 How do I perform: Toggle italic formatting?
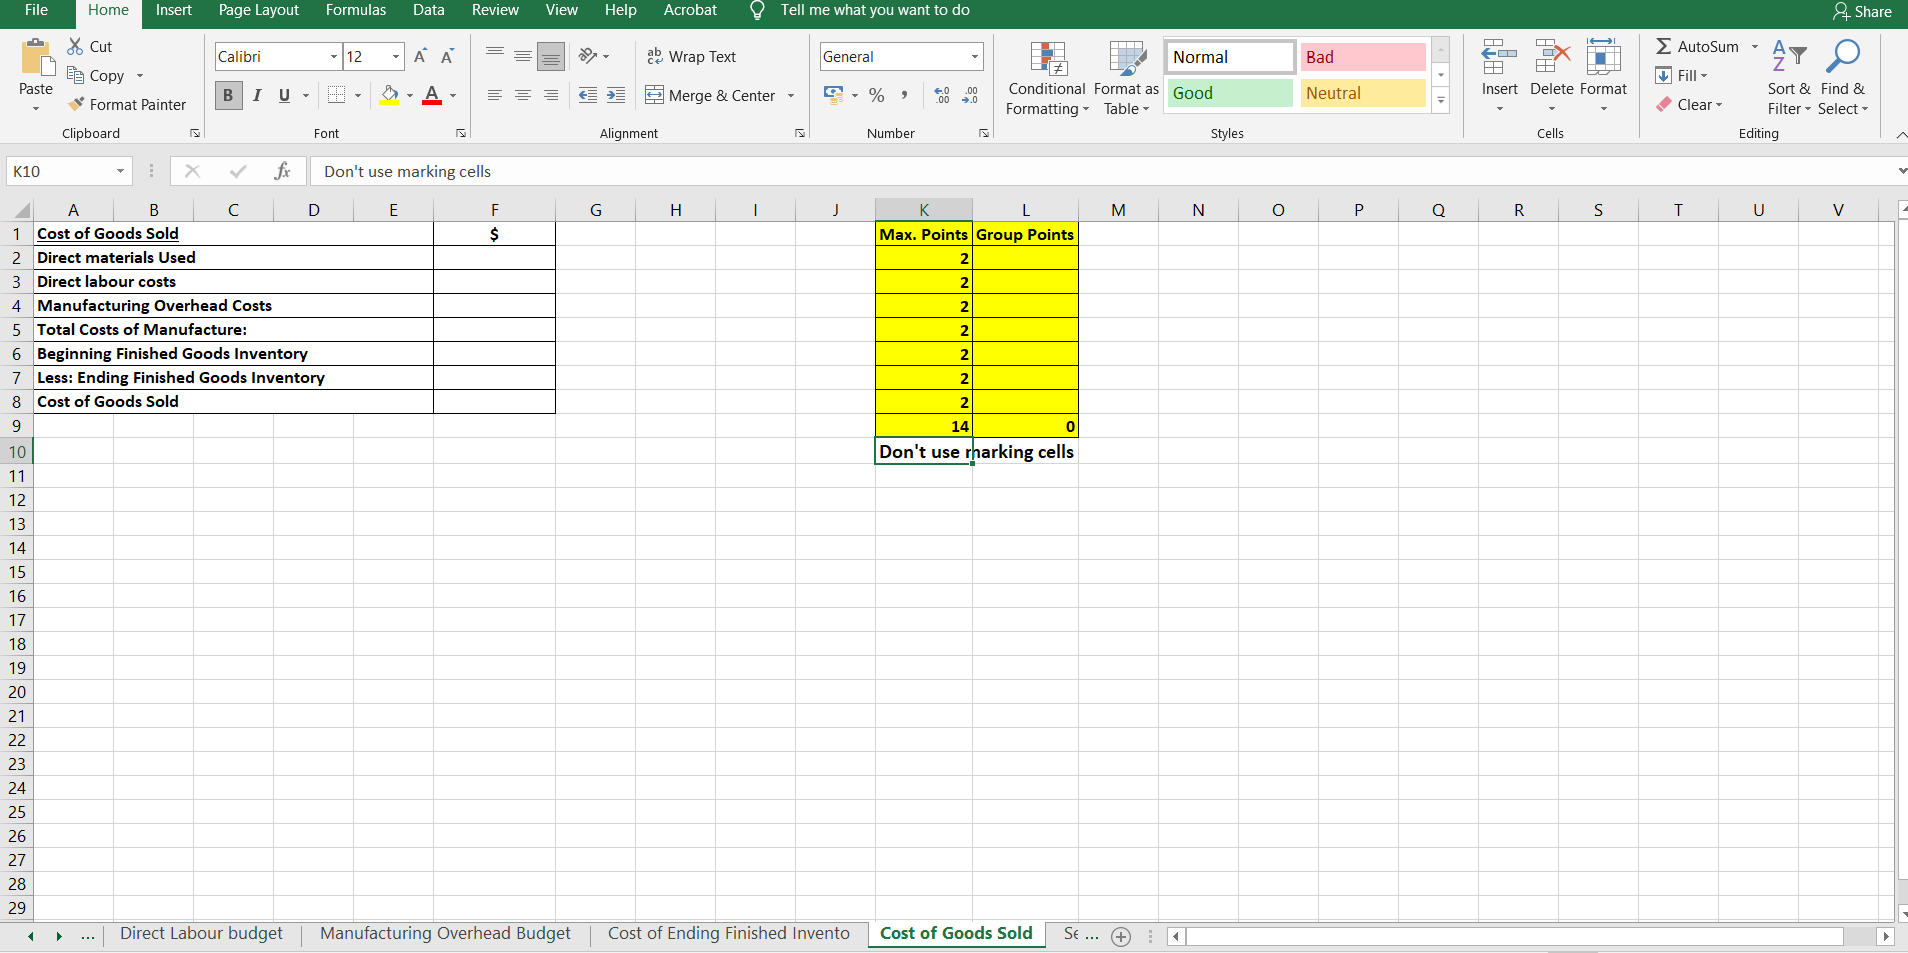pyautogui.click(x=257, y=95)
